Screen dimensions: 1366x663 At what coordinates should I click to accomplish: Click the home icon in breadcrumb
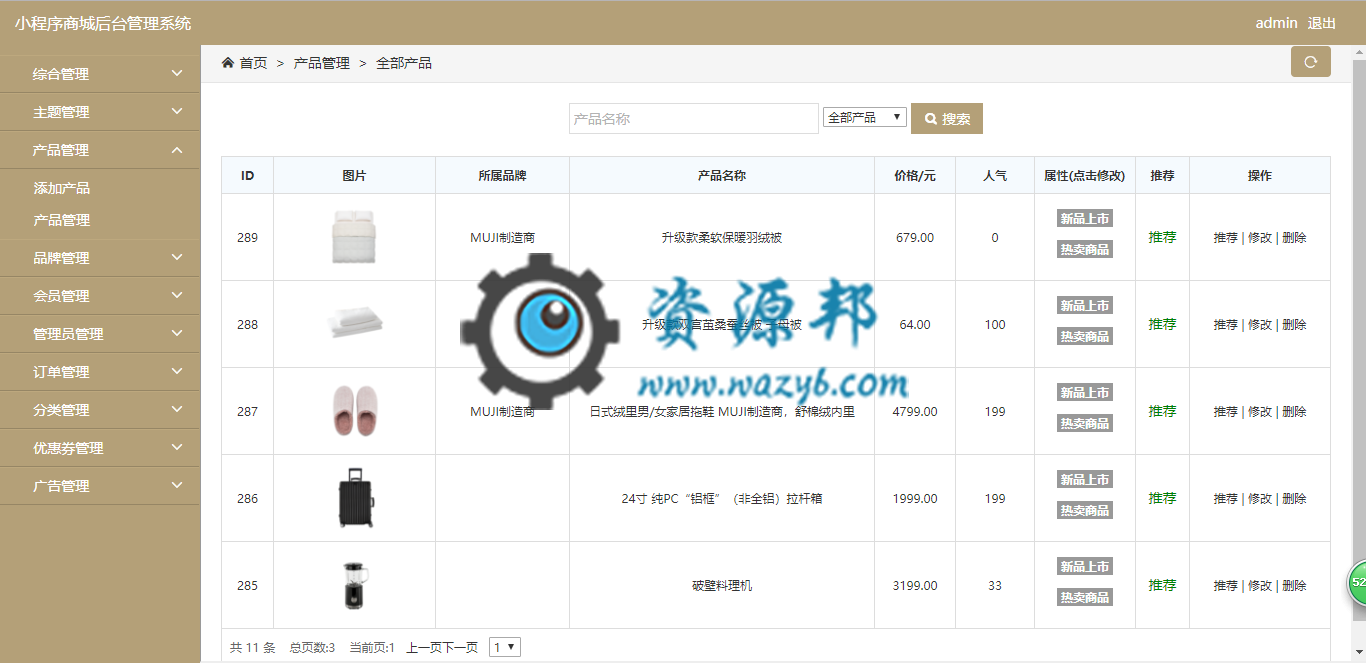228,63
